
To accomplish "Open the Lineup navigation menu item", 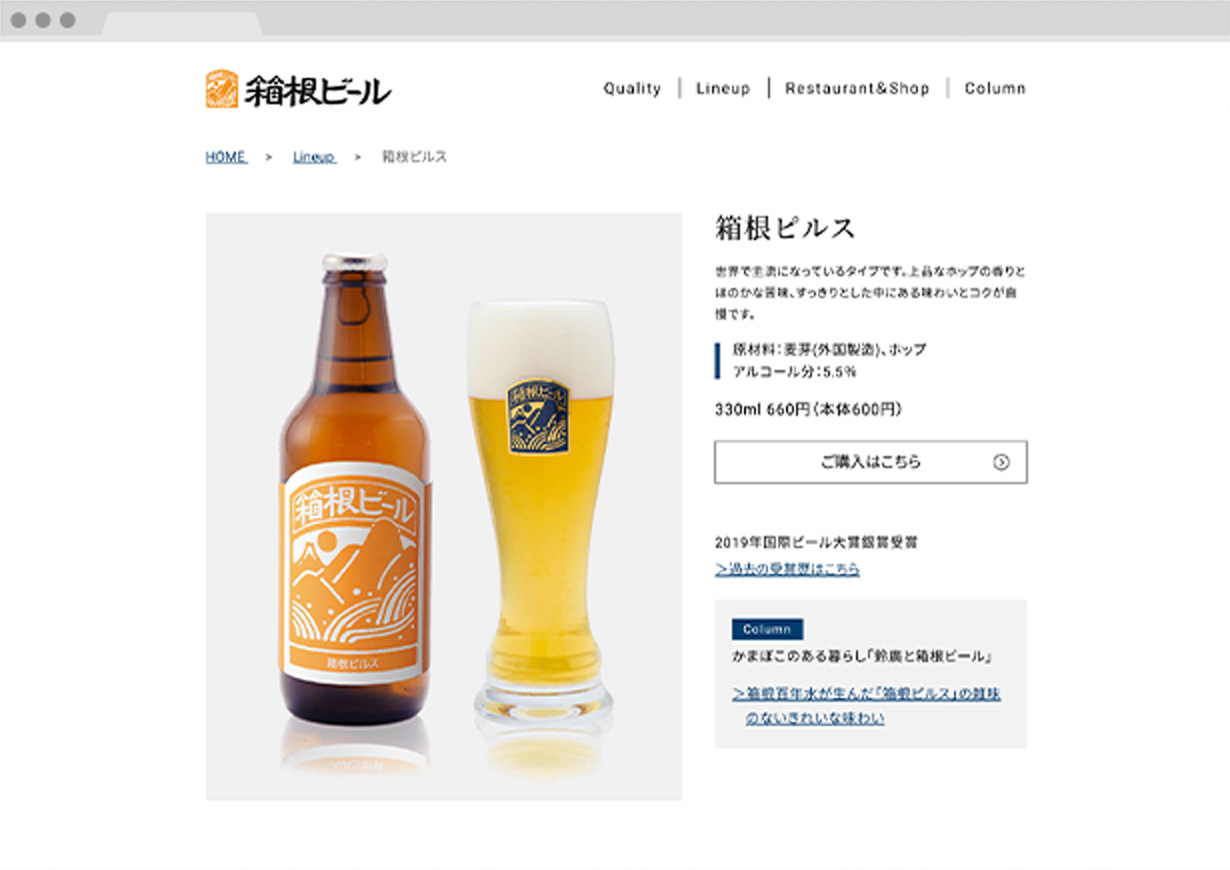I will pyautogui.click(x=723, y=88).
